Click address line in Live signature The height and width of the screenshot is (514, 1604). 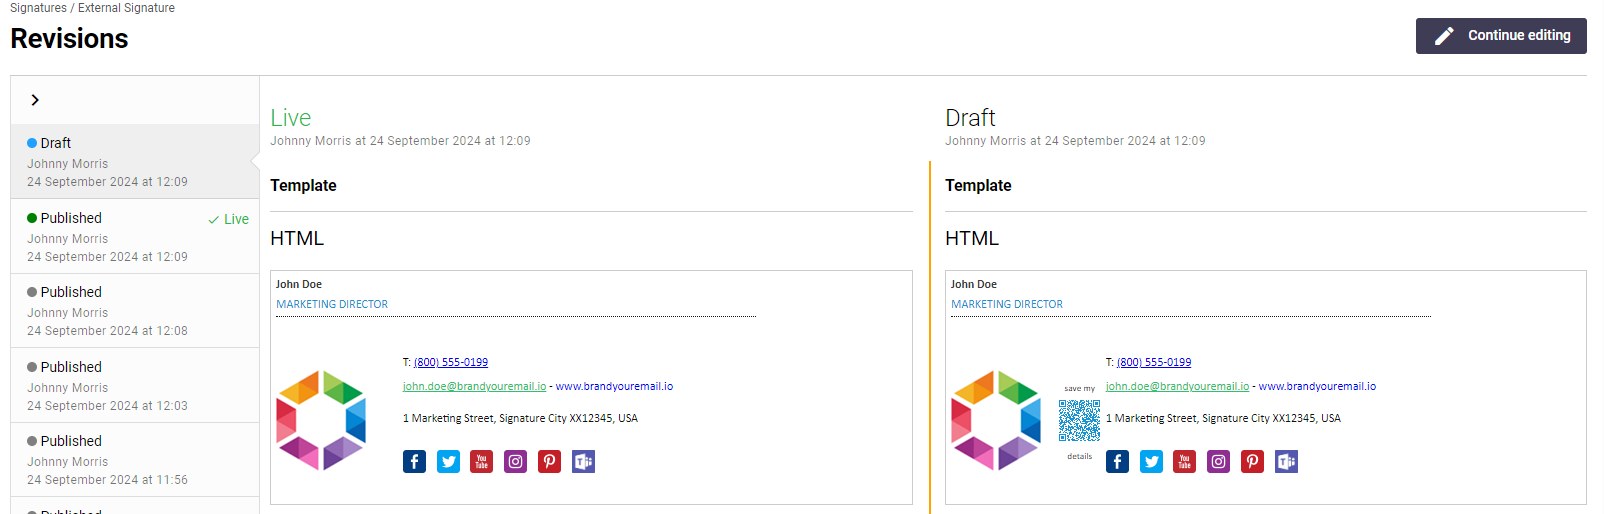(x=520, y=418)
